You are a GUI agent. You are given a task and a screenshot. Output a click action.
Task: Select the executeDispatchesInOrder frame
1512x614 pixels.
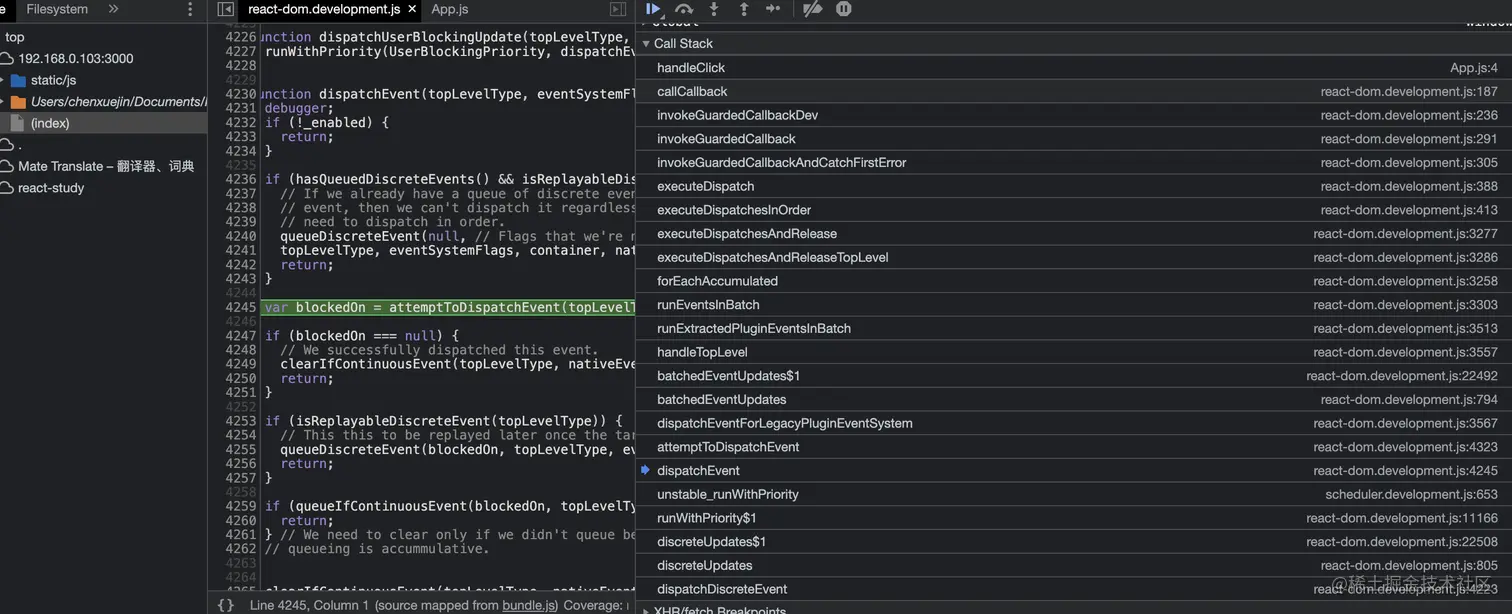tap(1074, 210)
